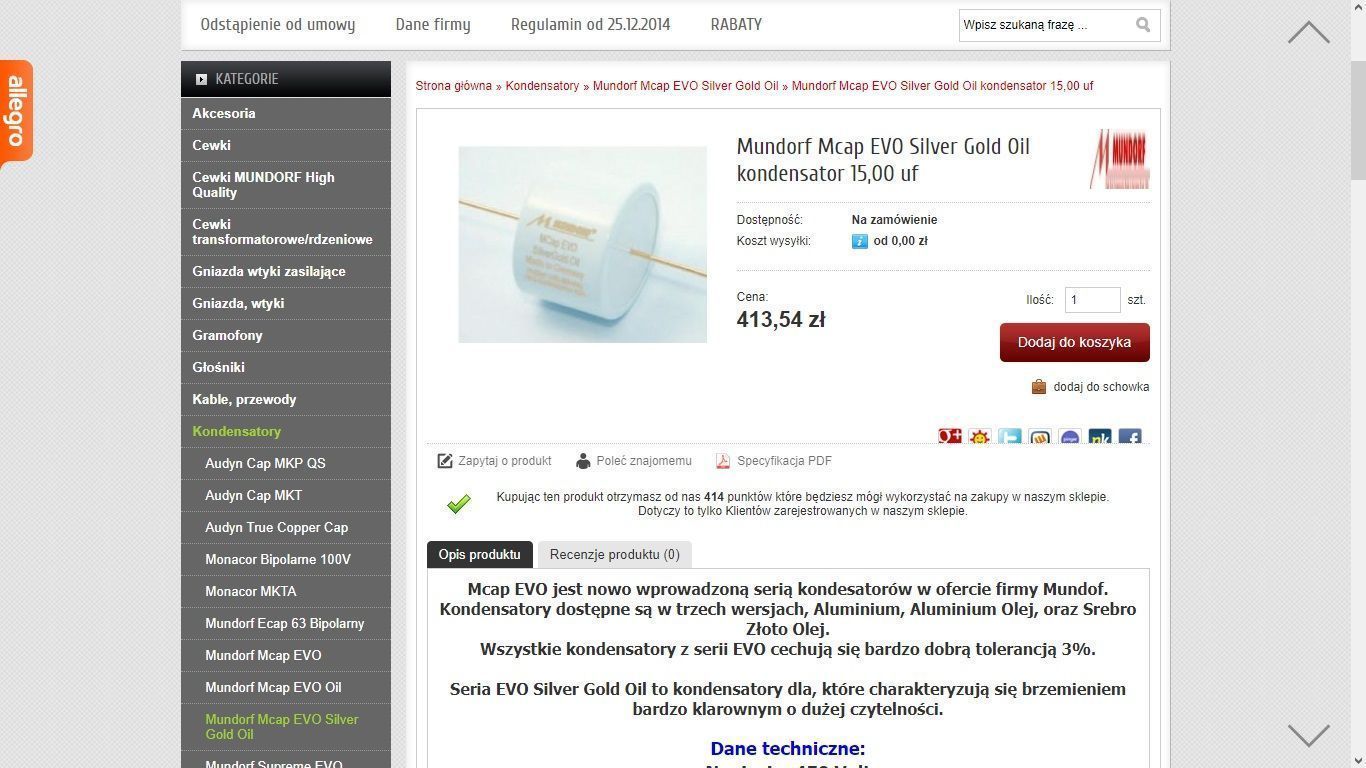Click the scroll-down arrow at bottom right
Viewport: 1366px width, 768px height.
pos(1308,736)
